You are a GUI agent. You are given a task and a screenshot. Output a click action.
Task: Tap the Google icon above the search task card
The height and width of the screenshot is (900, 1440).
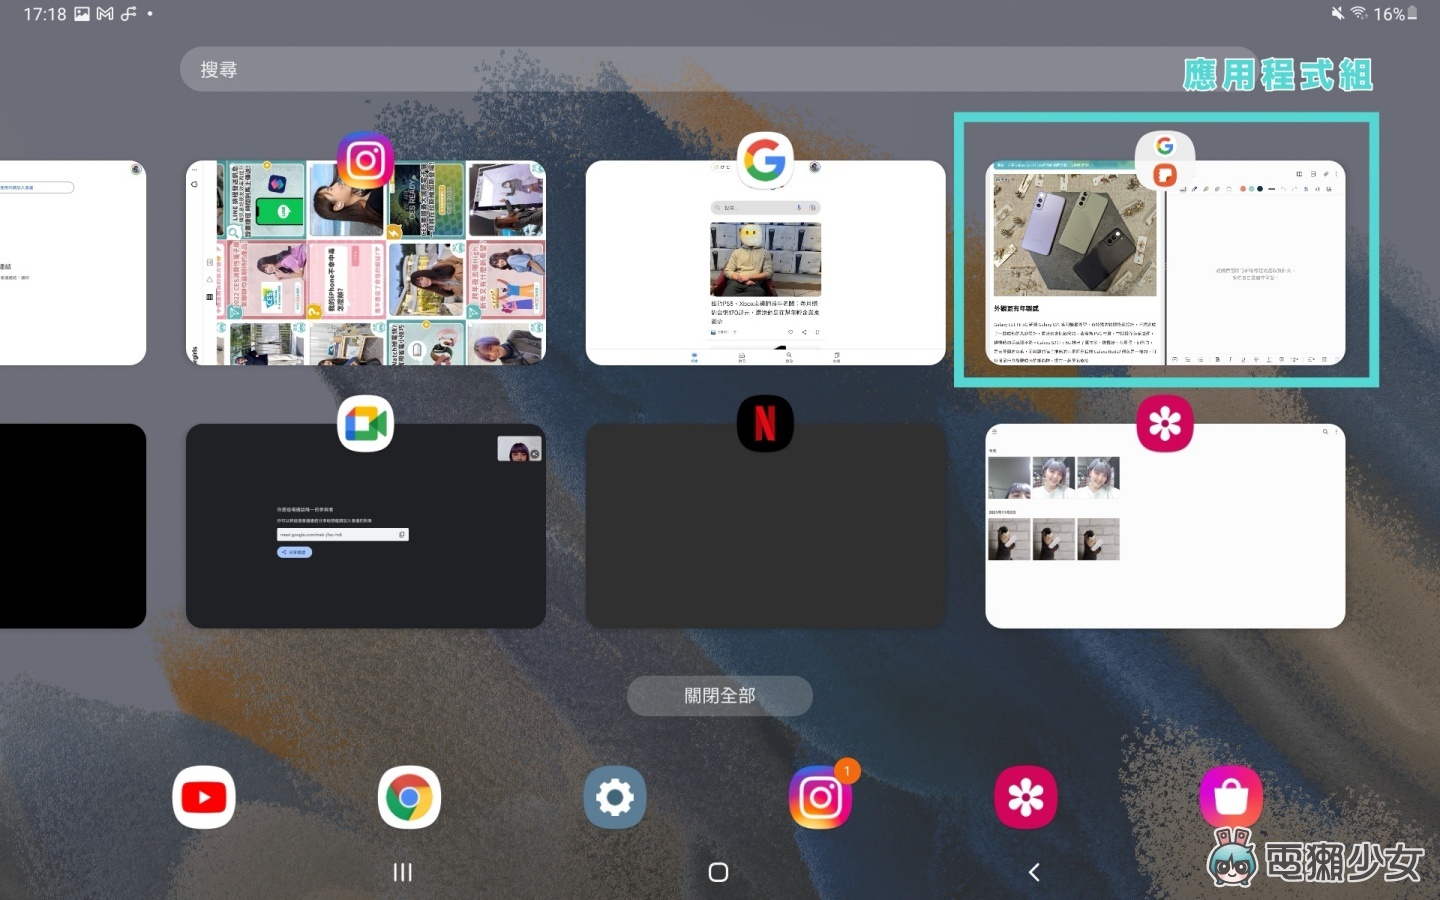pyautogui.click(x=765, y=160)
